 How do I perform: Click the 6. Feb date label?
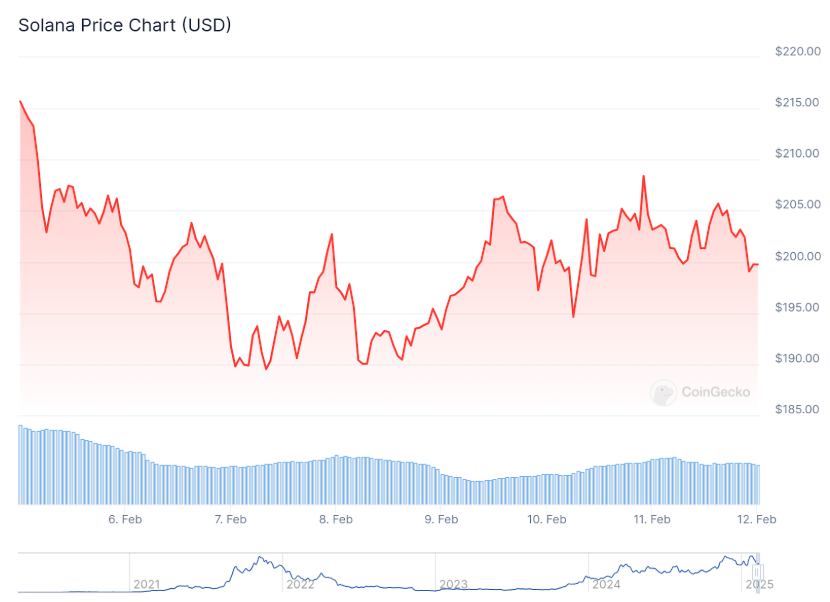tap(125, 519)
